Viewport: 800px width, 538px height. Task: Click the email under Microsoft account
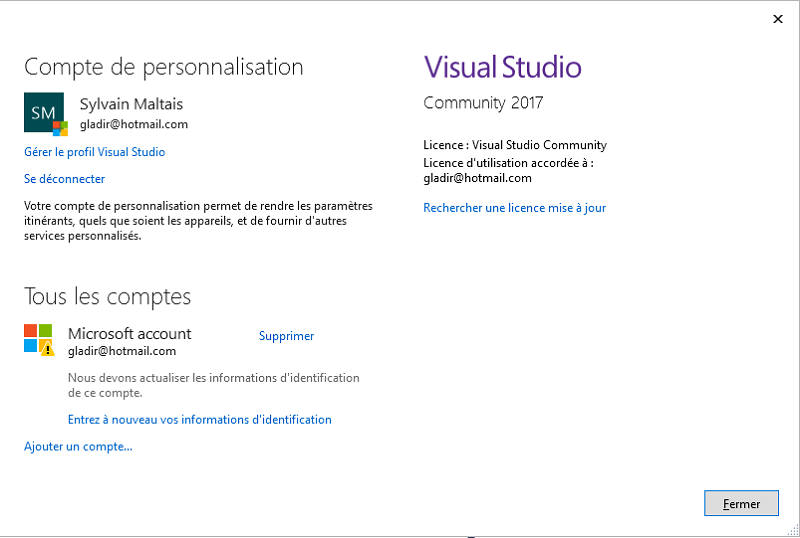pos(122,351)
